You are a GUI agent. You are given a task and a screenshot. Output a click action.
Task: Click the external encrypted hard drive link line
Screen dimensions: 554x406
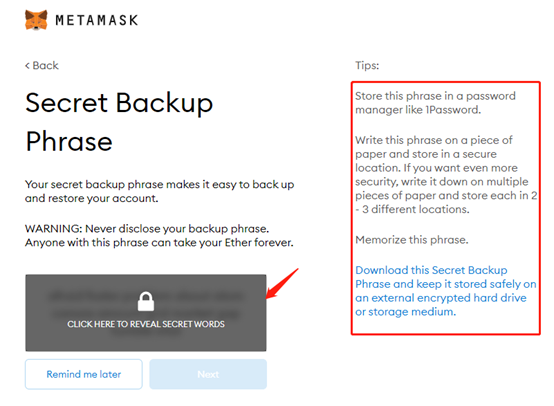(x=441, y=298)
